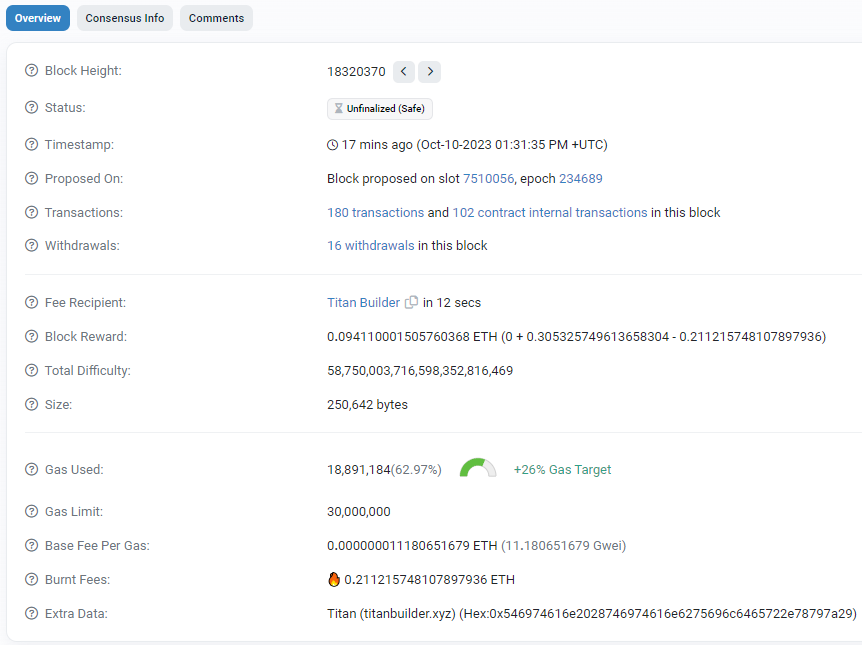
Task: Click the flame icon by Burnt Fees
Action: (x=334, y=579)
